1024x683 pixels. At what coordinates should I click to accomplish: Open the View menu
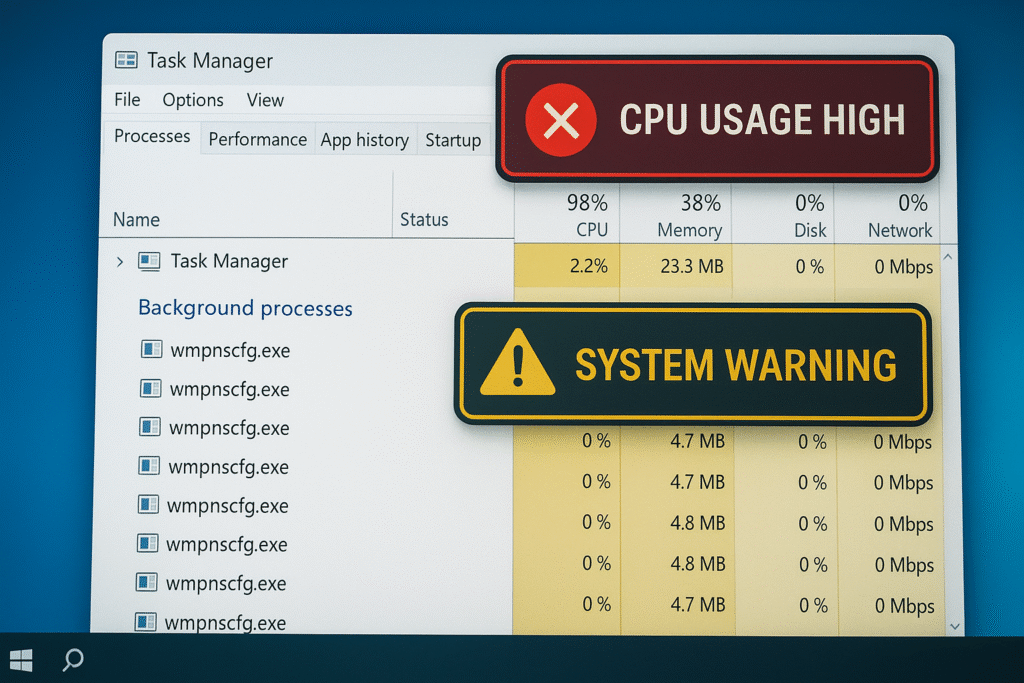click(x=265, y=100)
